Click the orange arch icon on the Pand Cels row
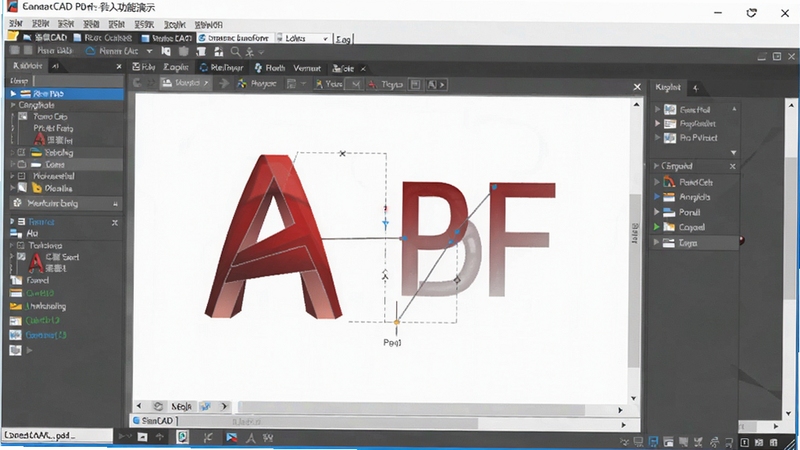The image size is (800, 450). point(669,182)
